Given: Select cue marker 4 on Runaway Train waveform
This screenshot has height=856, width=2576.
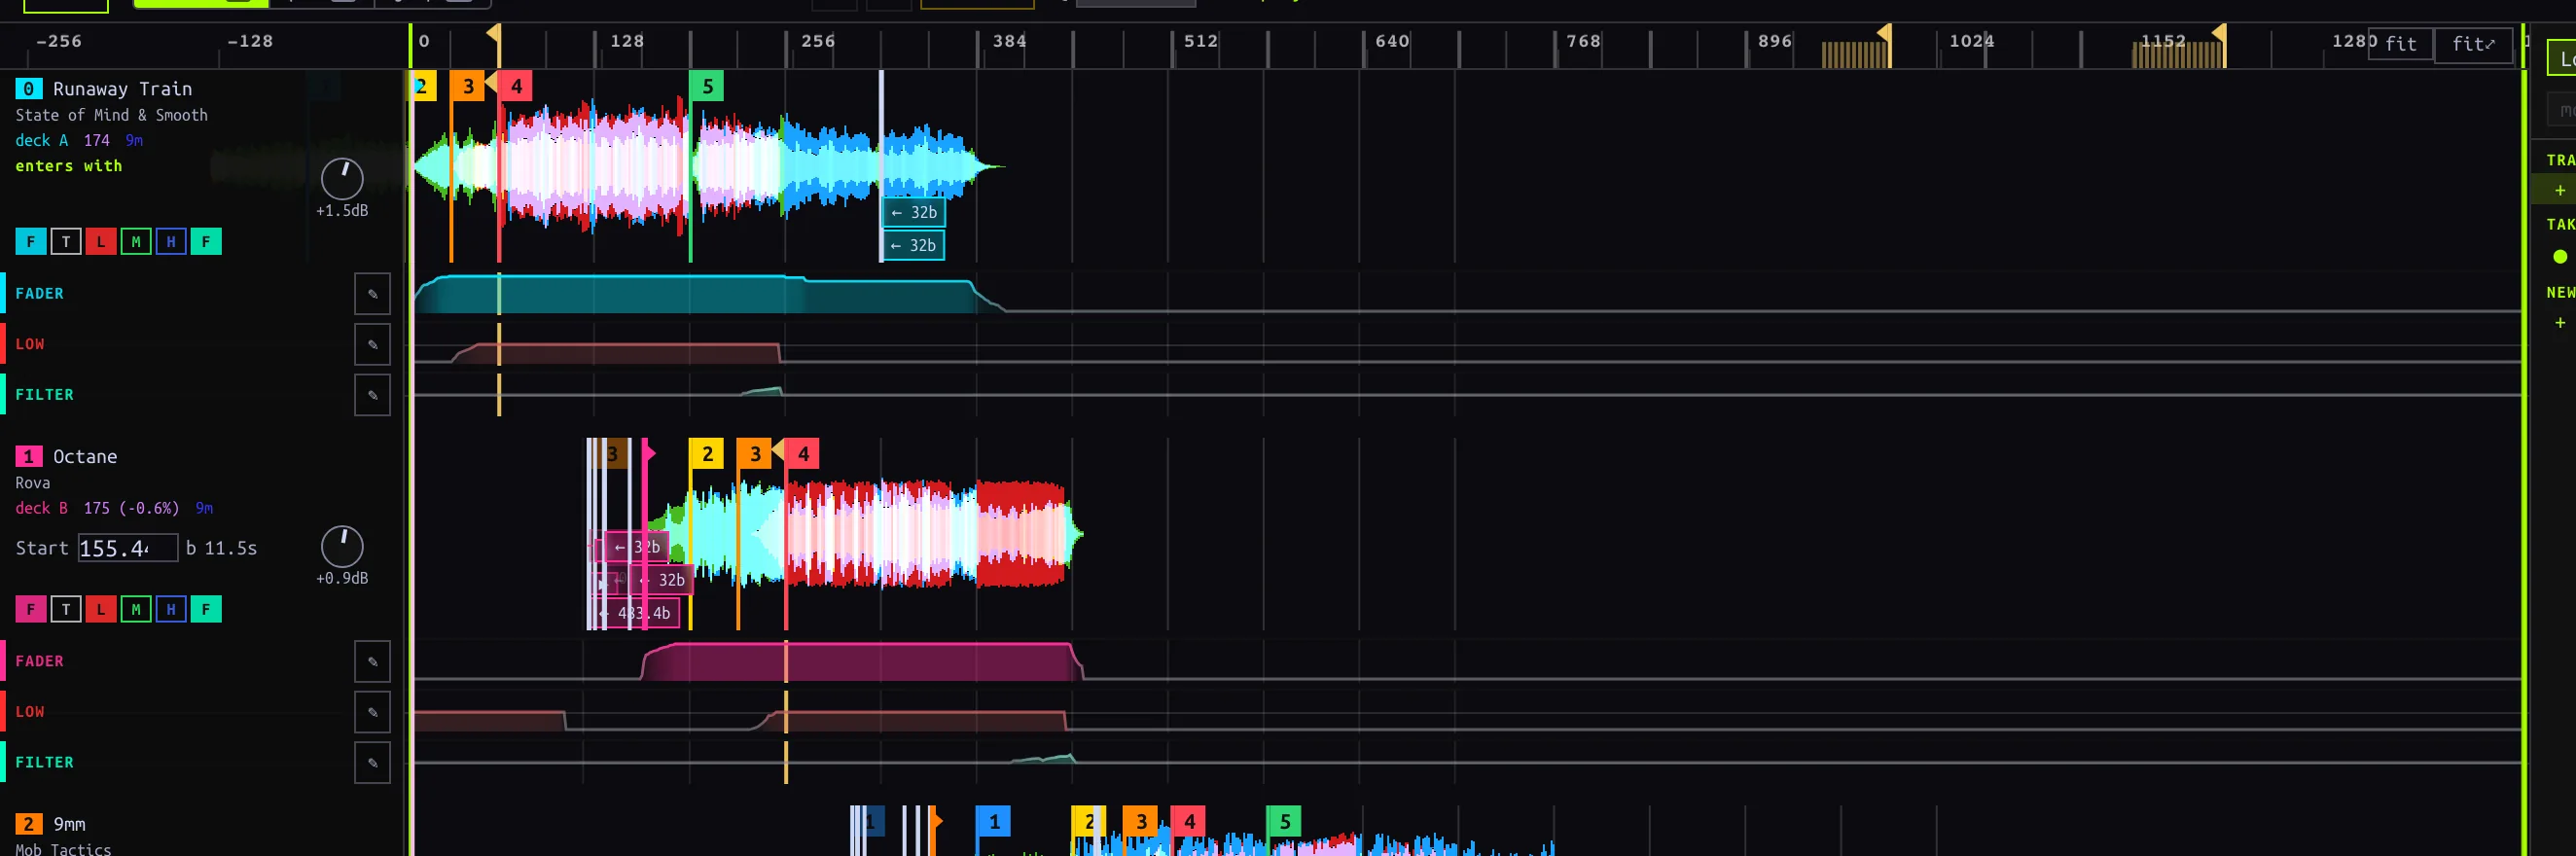Looking at the screenshot, I should [516, 86].
